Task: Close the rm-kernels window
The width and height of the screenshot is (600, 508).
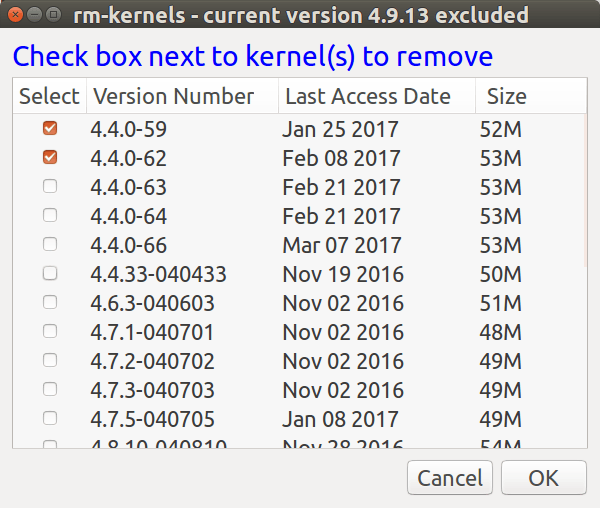Action: (x=17, y=15)
